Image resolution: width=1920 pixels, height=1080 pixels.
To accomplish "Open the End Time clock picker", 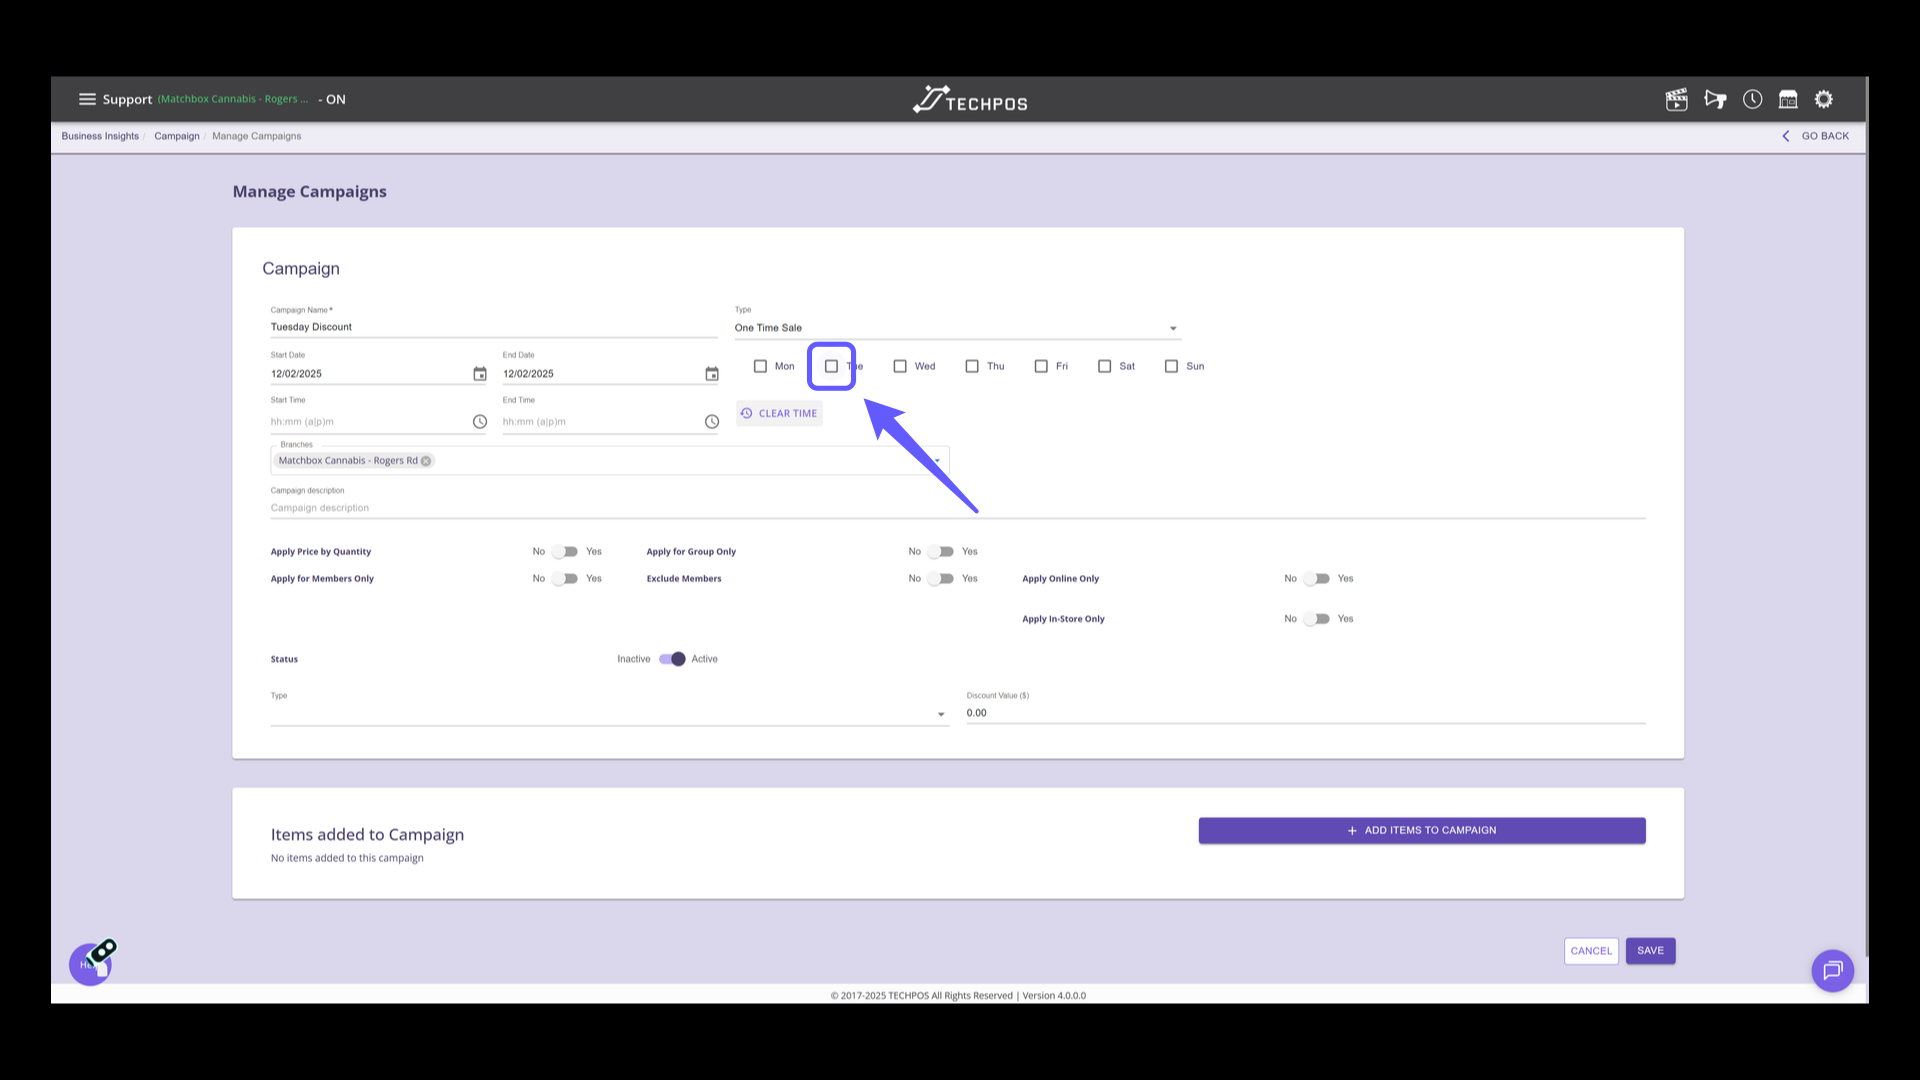I will point(711,422).
